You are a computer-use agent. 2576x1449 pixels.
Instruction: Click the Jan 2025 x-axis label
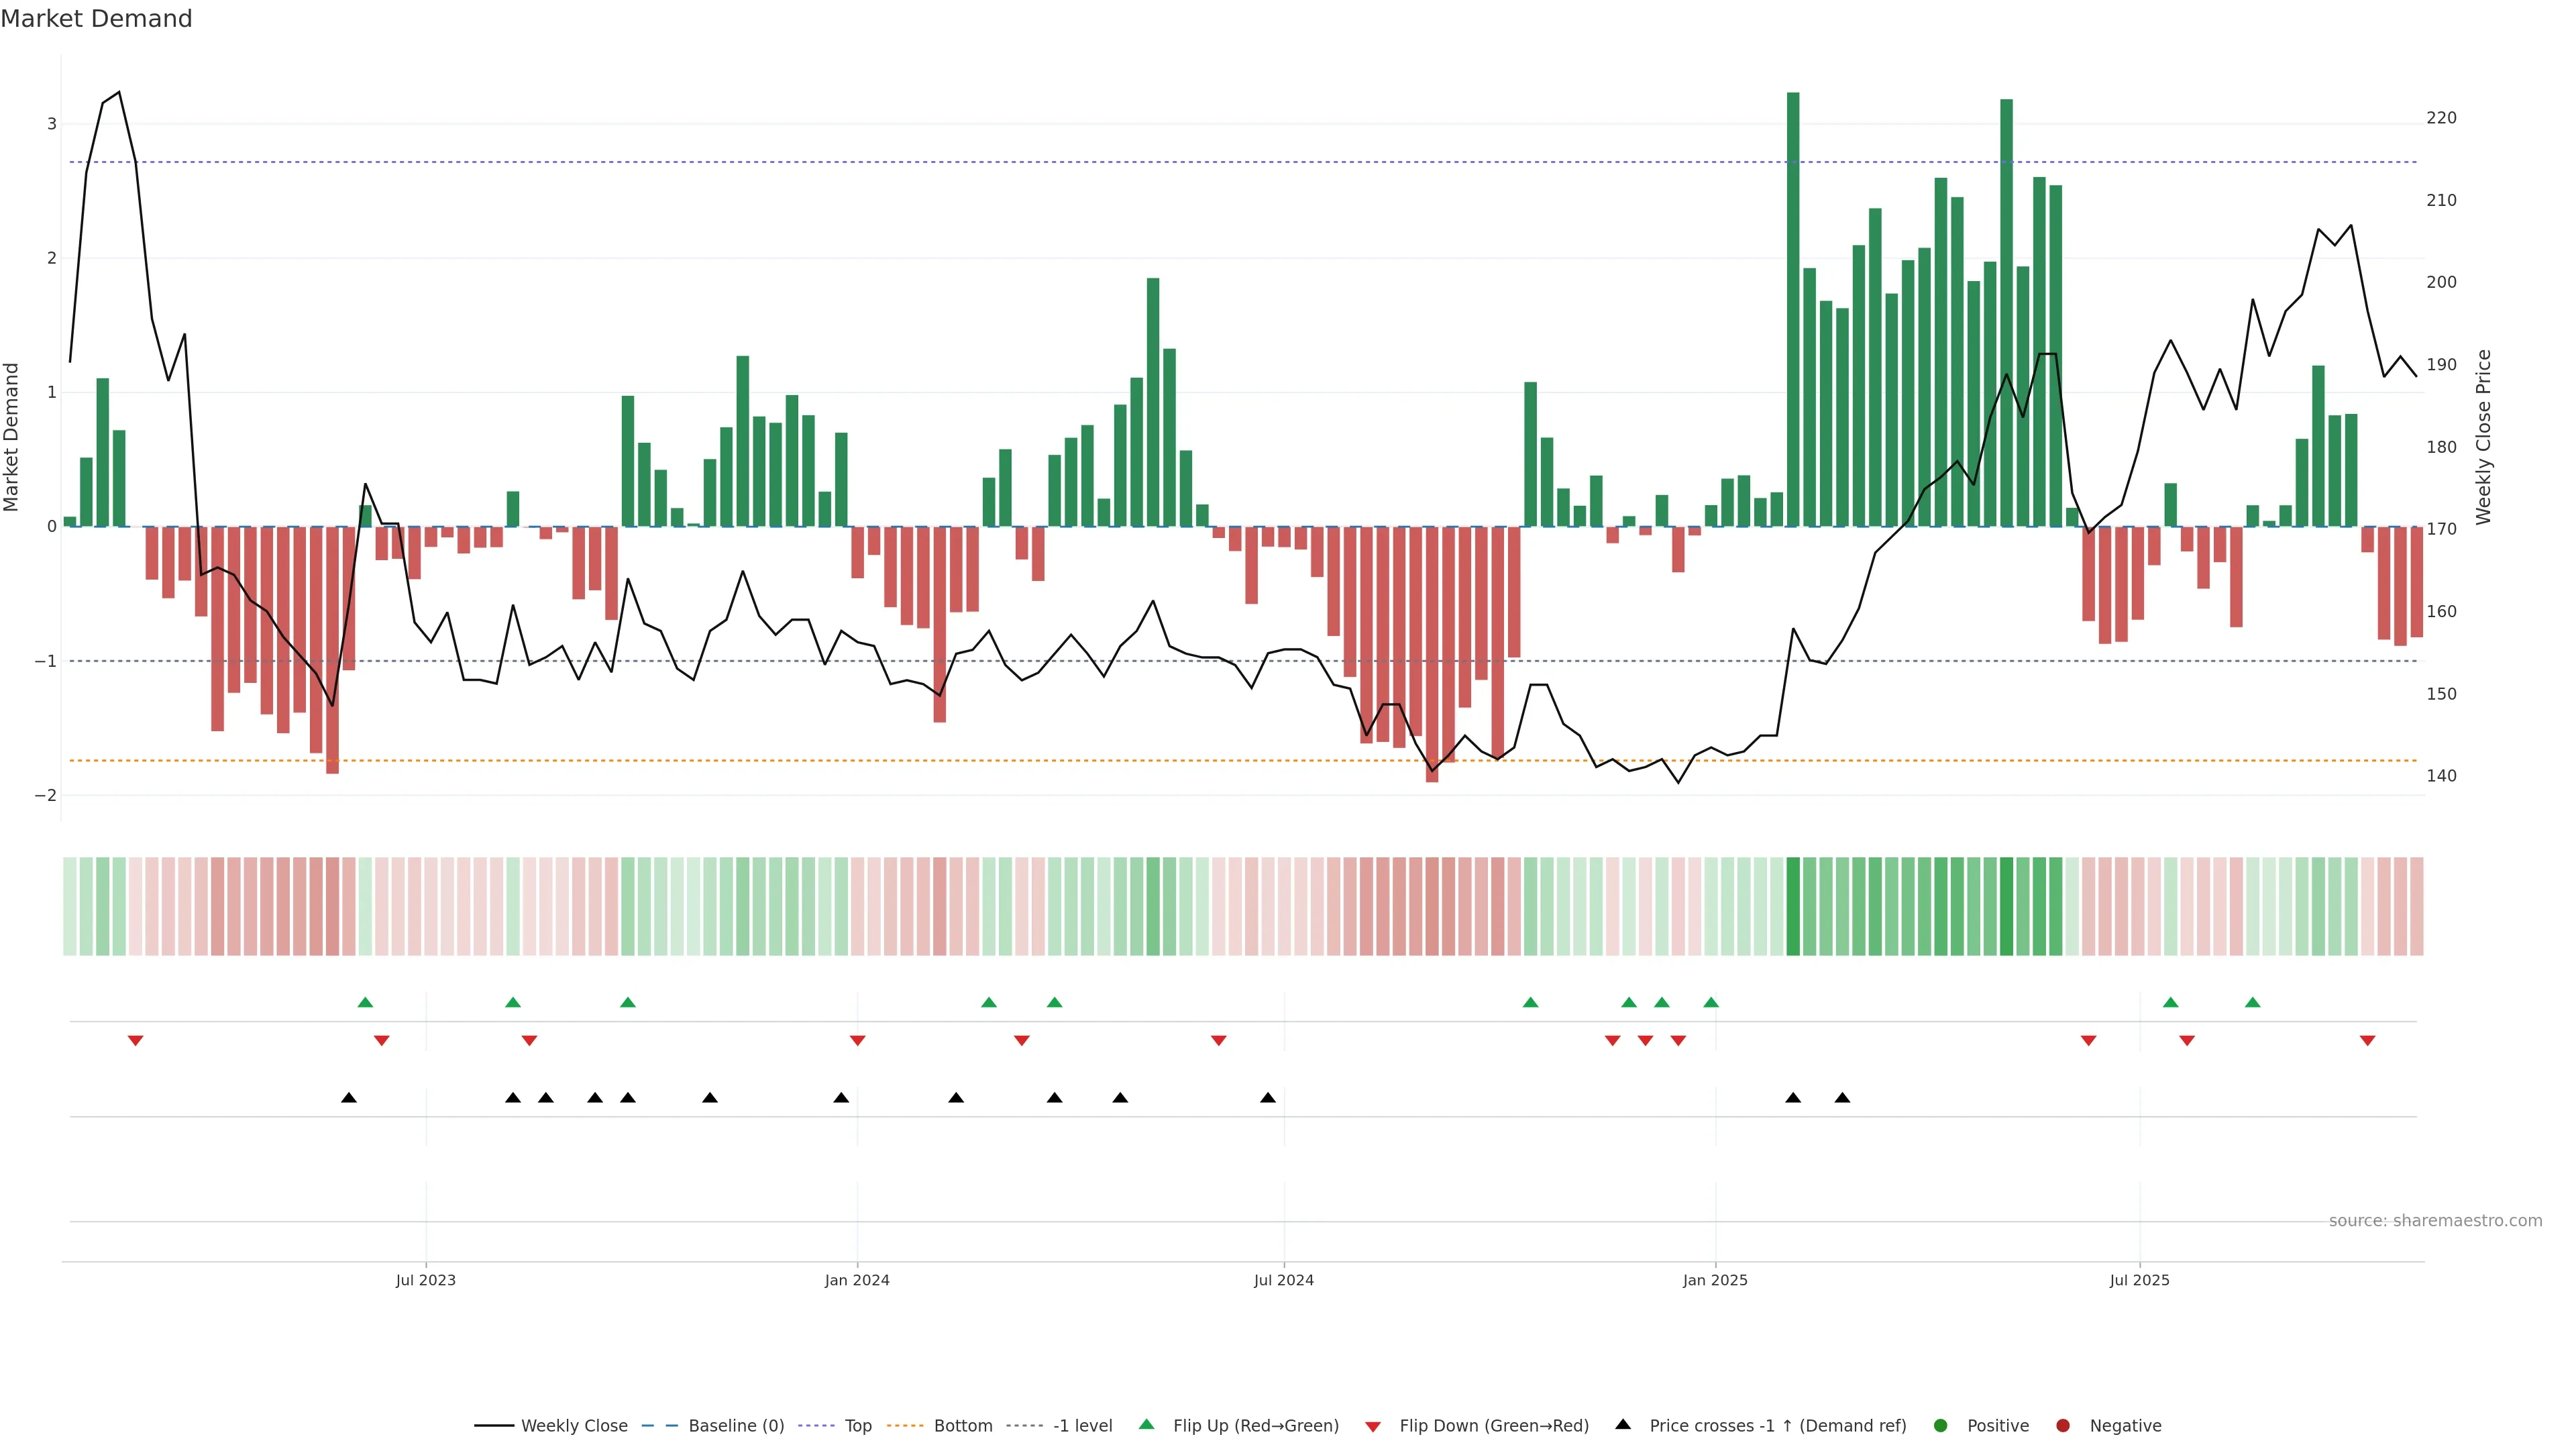pyautogui.click(x=1715, y=1280)
